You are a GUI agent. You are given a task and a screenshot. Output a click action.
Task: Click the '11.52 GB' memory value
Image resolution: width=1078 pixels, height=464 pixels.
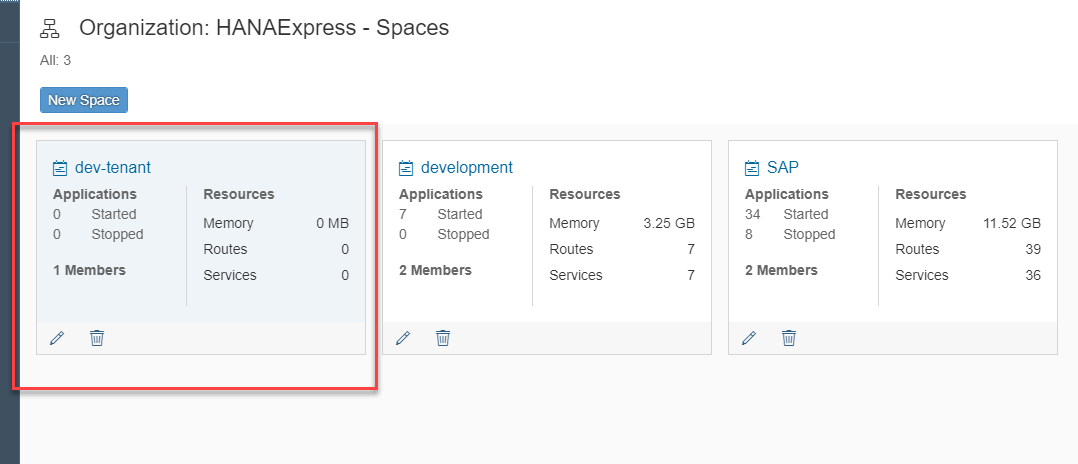[x=1012, y=223]
